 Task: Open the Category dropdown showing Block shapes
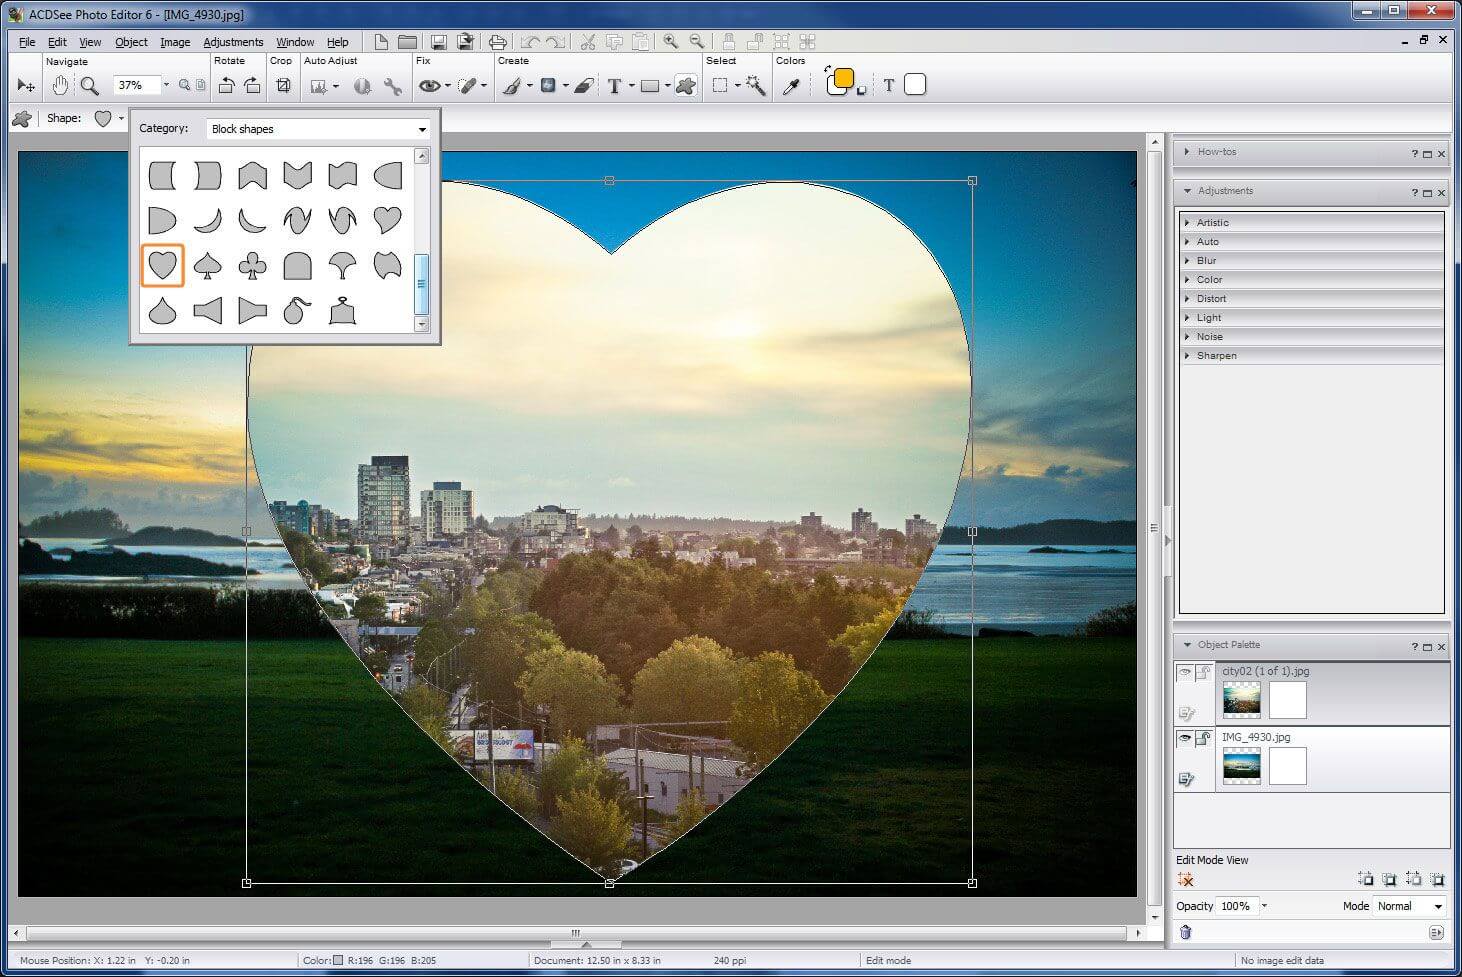click(x=319, y=129)
